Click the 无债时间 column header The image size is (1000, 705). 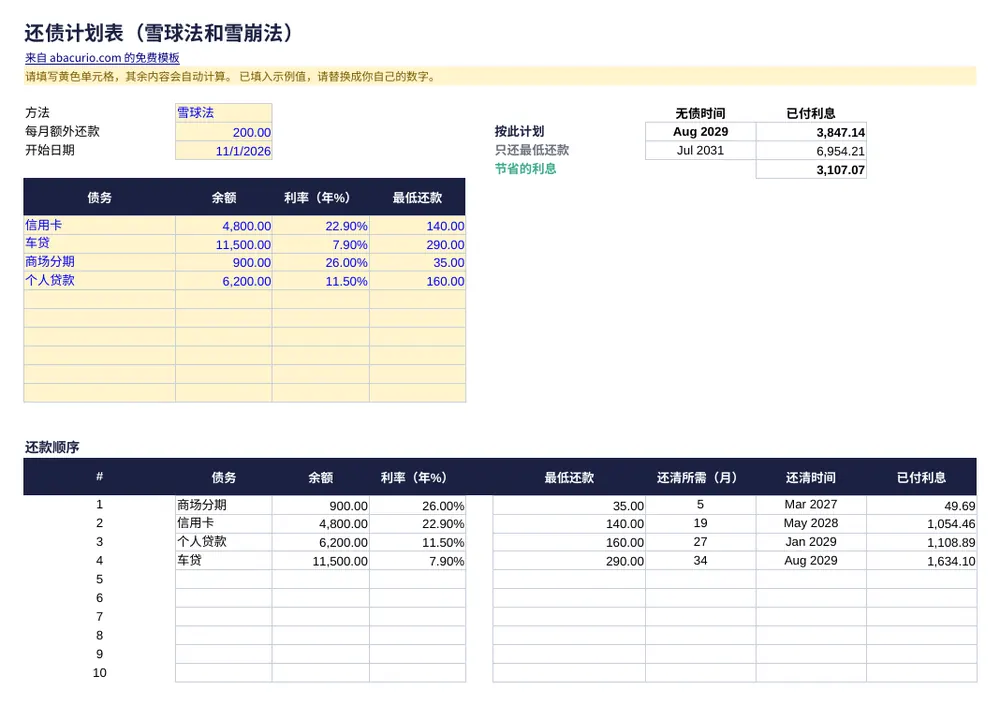[700, 114]
